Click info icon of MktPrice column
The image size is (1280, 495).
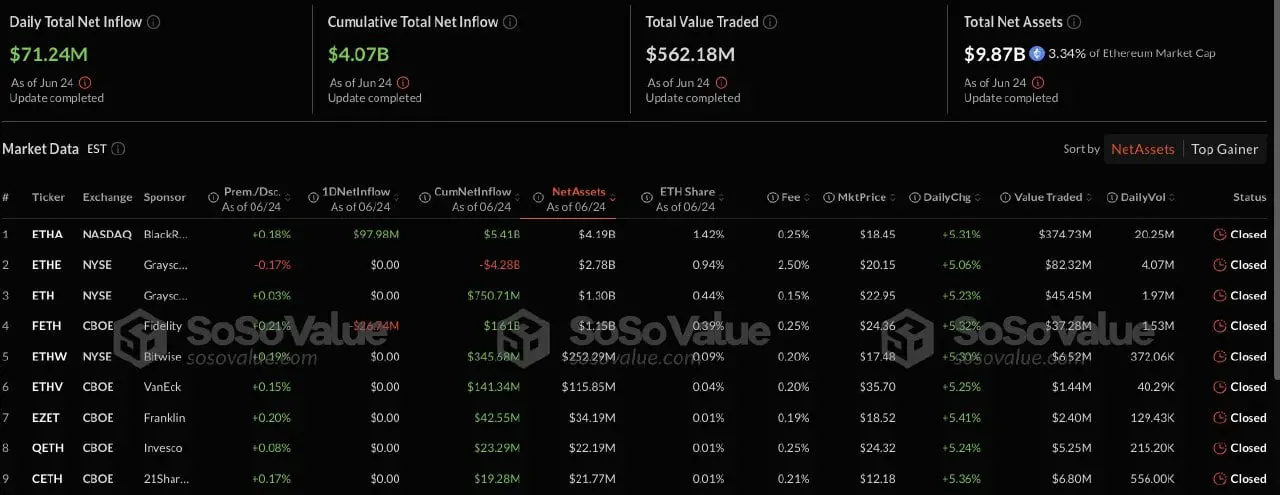pyautogui.click(x=829, y=198)
